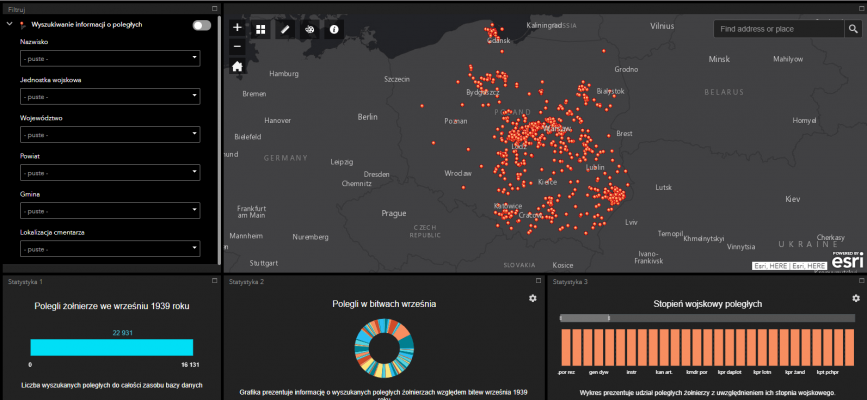Maximize the Filtruj panel
Screen dimensions: 867x400
coord(215,8)
